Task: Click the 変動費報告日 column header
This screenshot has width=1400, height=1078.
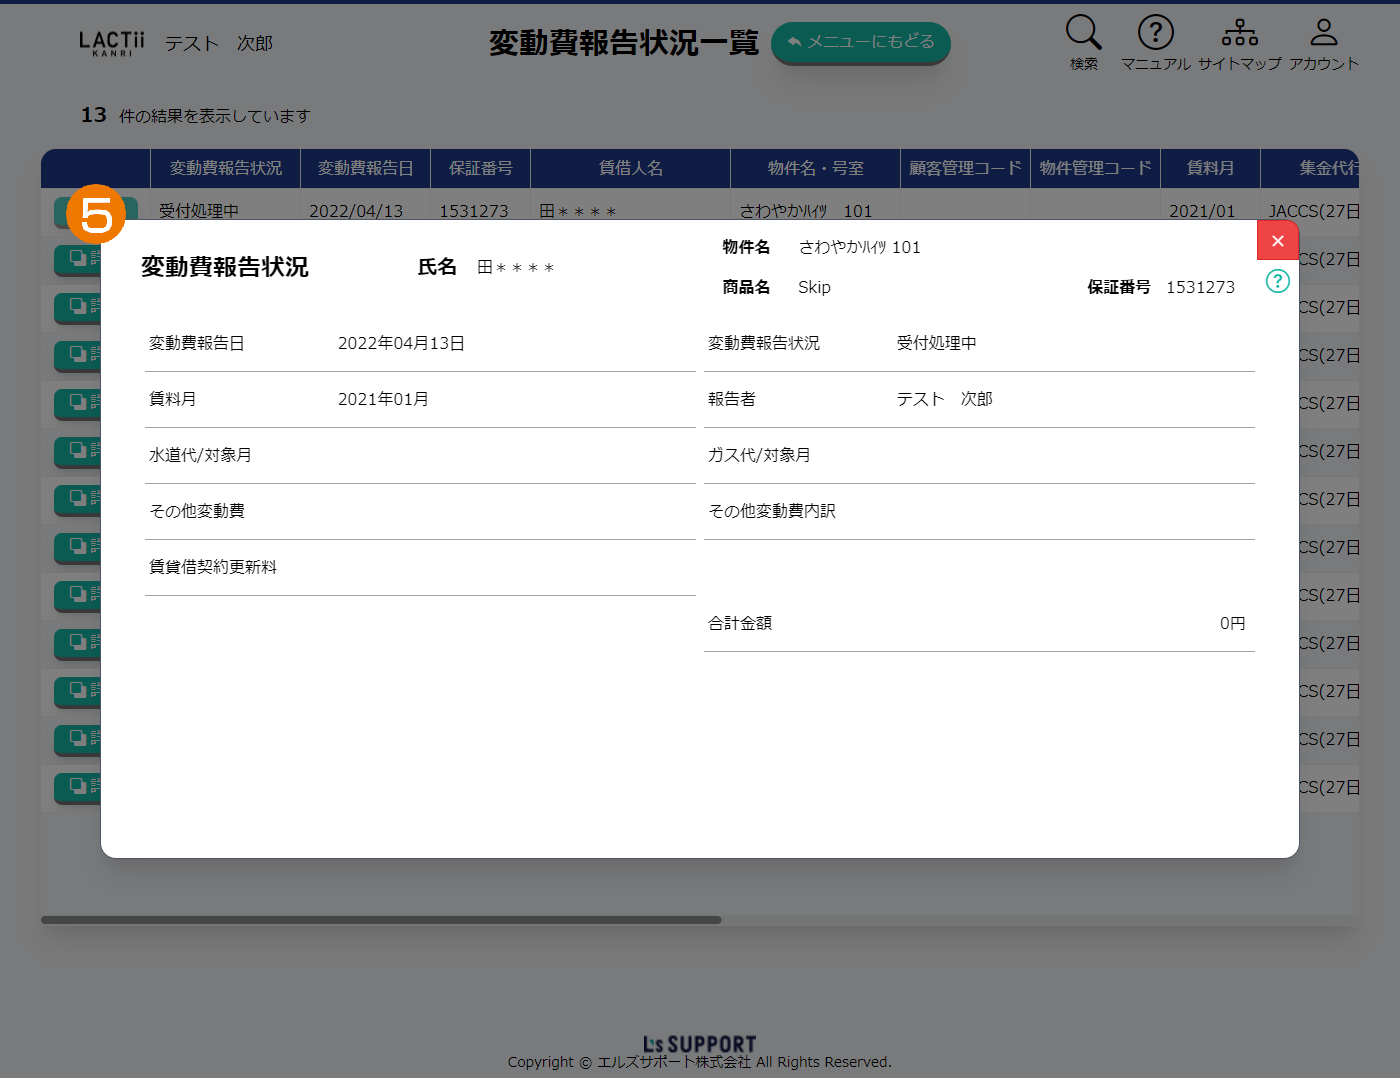Action: point(365,168)
